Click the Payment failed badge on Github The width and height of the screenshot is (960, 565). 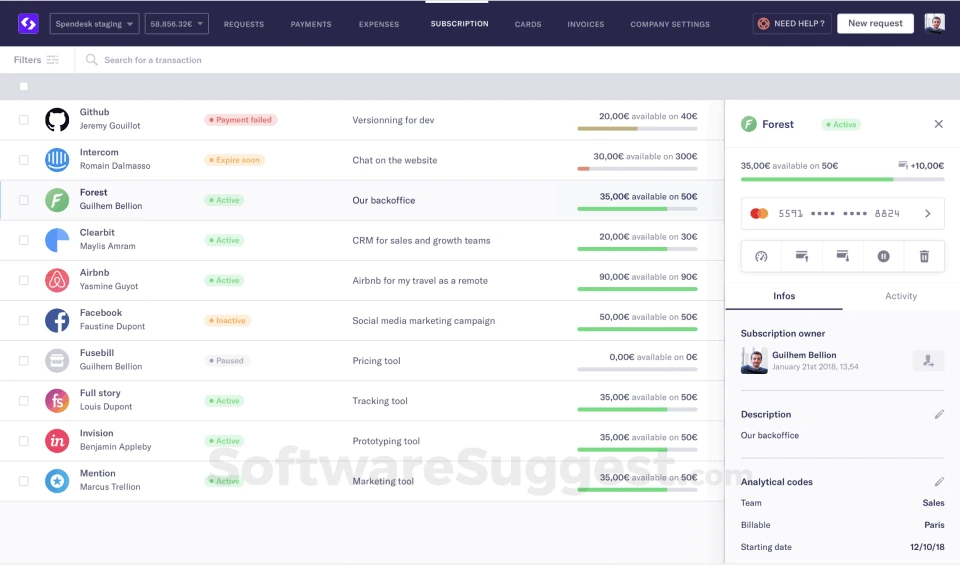click(x=241, y=120)
